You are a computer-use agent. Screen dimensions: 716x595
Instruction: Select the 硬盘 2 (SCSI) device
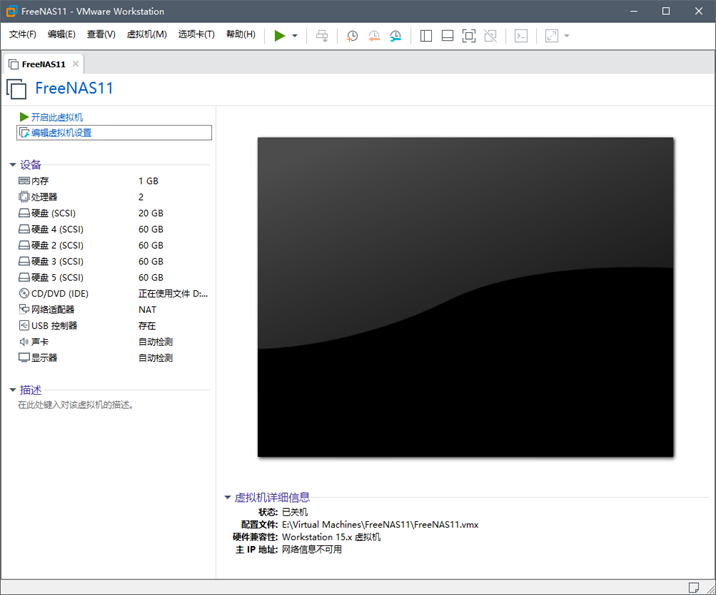112,245
